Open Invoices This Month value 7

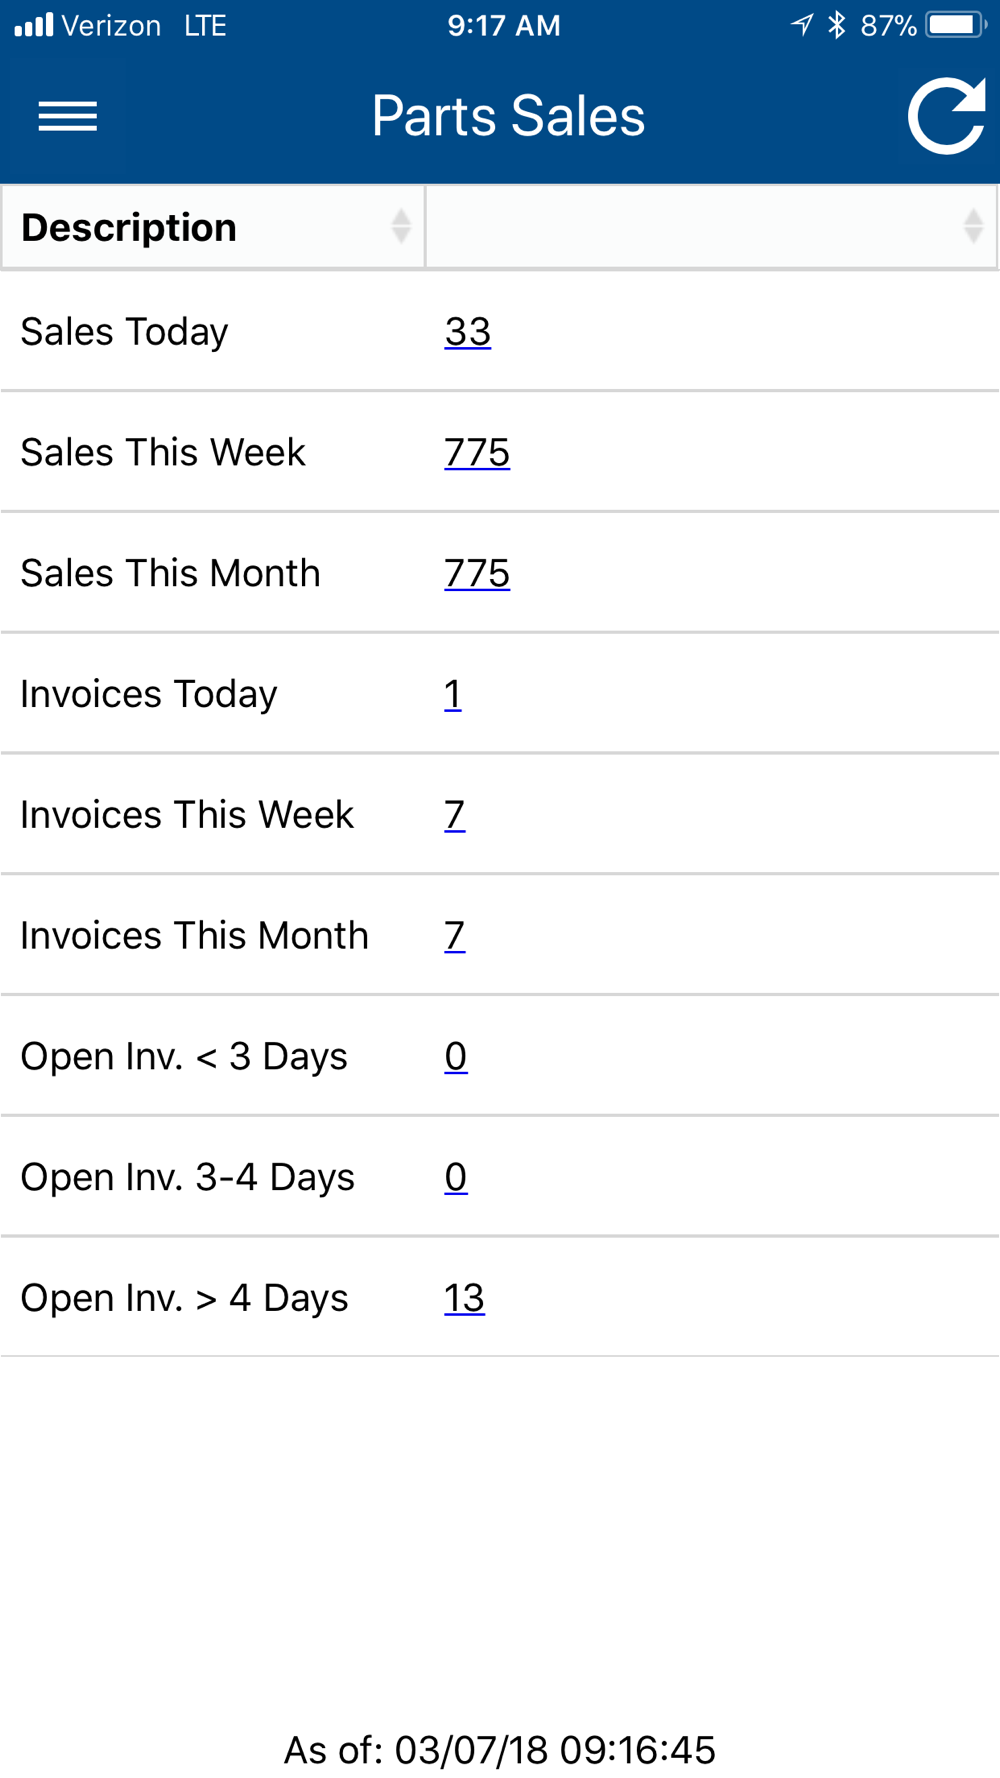pyautogui.click(x=455, y=937)
